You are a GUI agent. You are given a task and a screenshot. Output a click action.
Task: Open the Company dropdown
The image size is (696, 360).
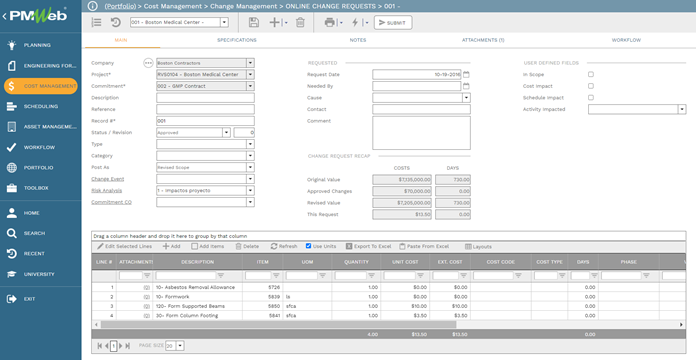pyautogui.click(x=250, y=63)
